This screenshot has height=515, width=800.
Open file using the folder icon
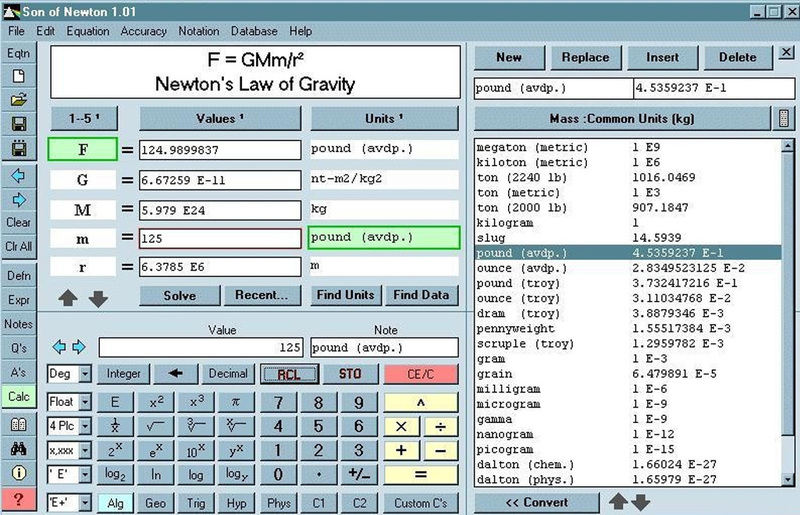(18, 100)
